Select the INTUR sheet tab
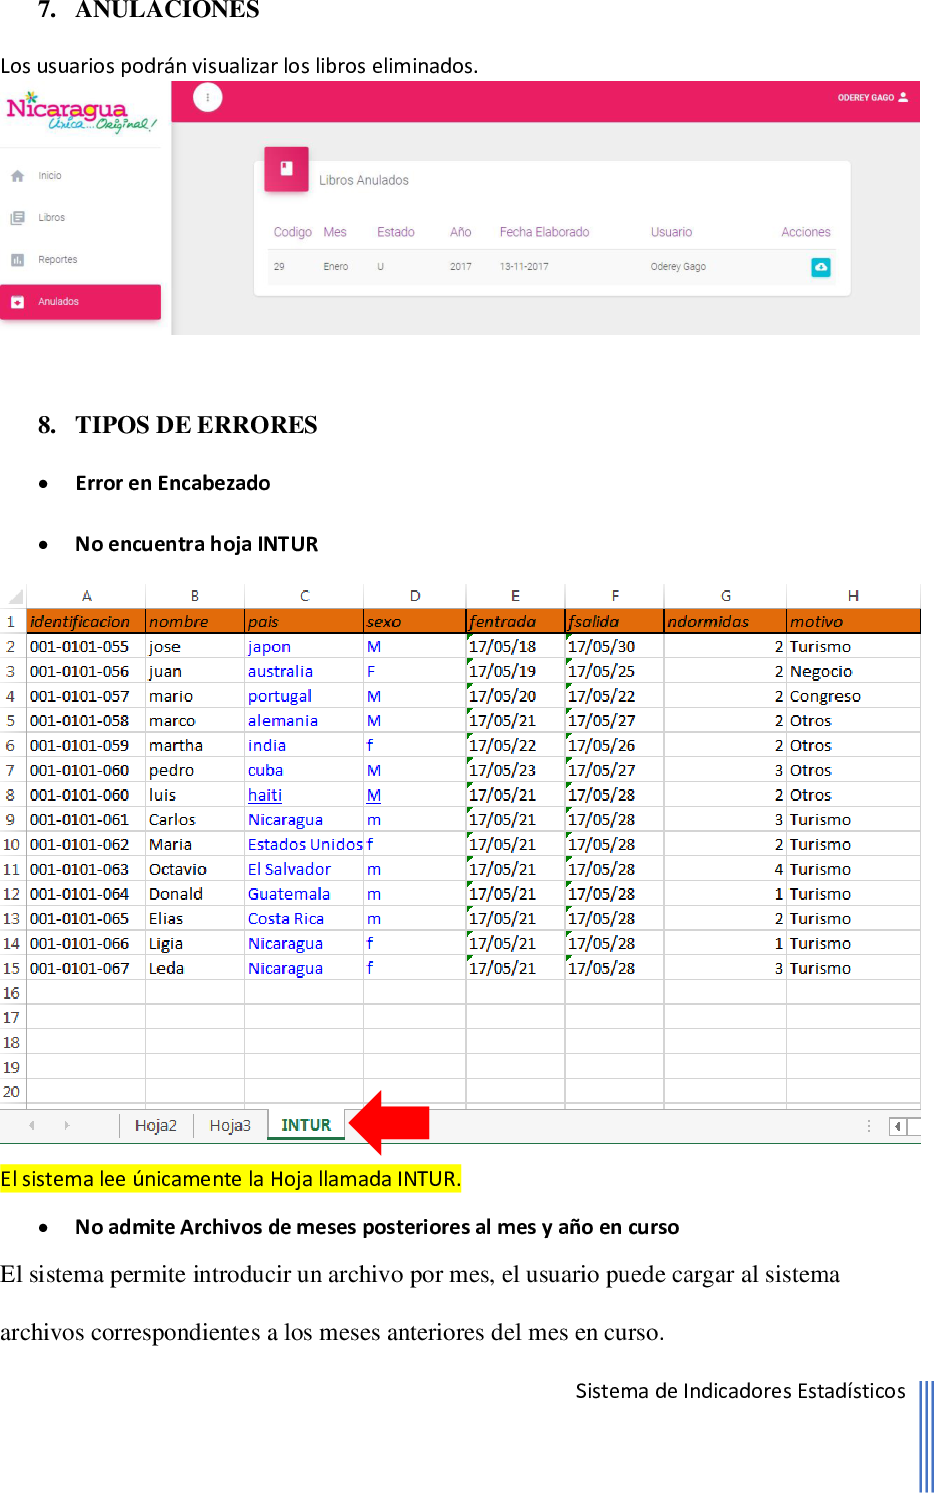 [x=306, y=1126]
